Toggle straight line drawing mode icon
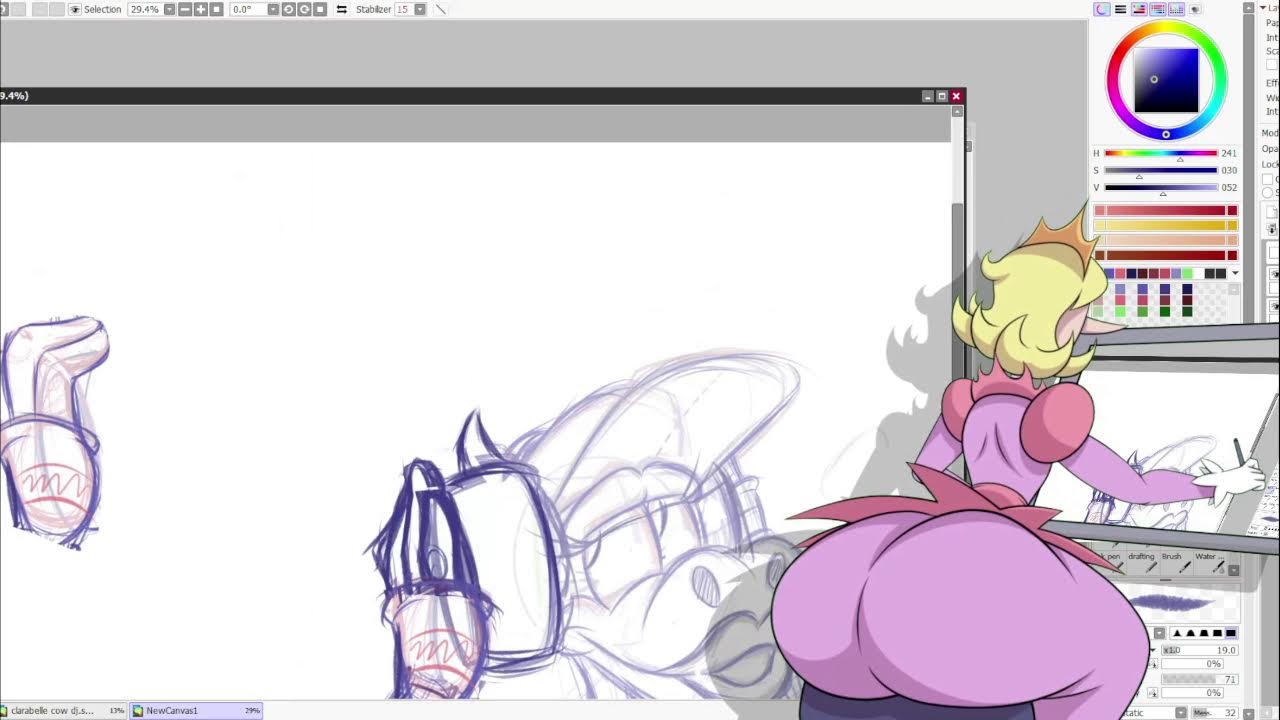The height and width of the screenshot is (720, 1280). 441,9
